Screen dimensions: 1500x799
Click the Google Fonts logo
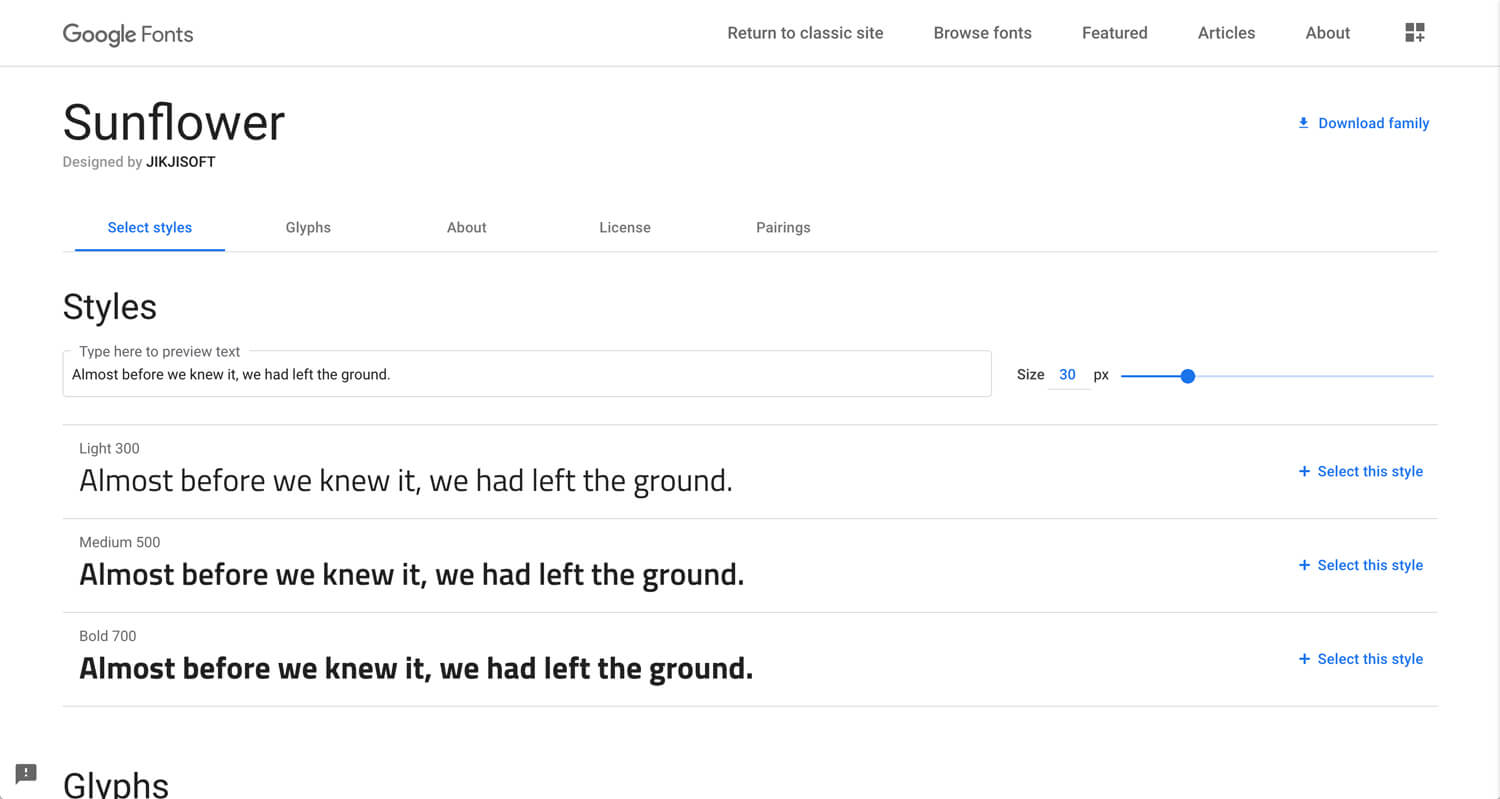pyautogui.click(x=128, y=34)
